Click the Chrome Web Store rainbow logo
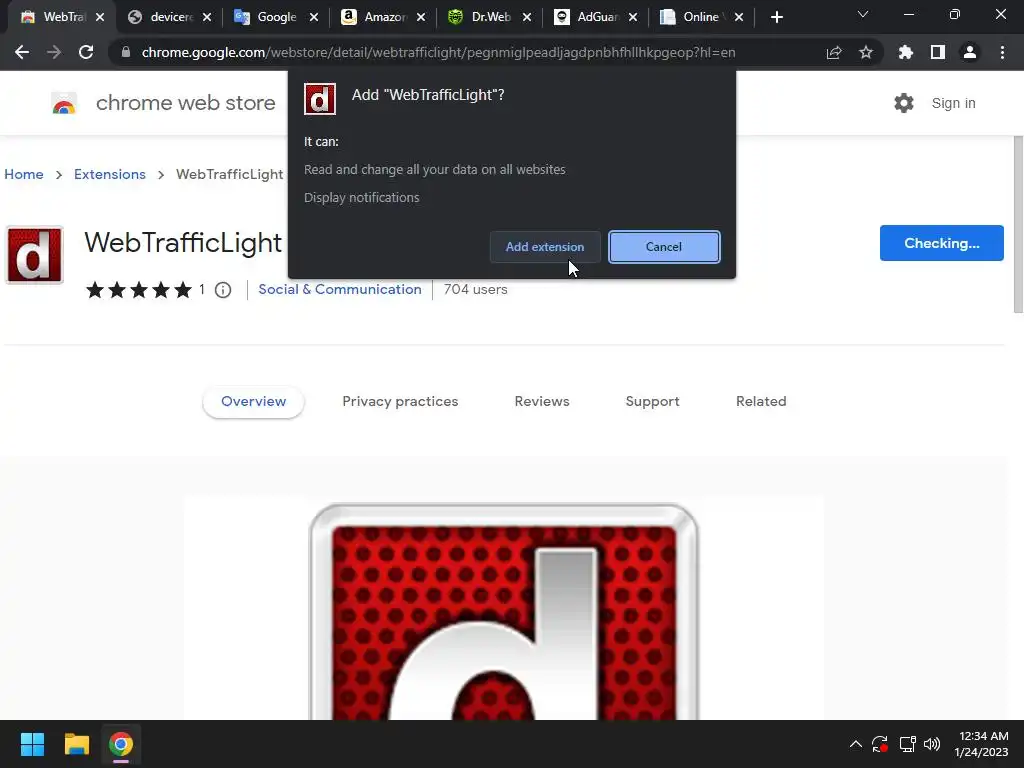This screenshot has height=768, width=1024. [x=64, y=103]
